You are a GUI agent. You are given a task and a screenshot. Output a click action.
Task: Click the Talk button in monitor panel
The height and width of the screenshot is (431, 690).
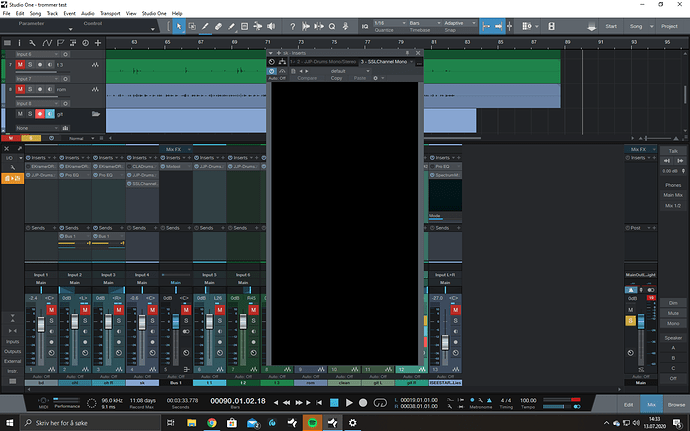point(673,150)
